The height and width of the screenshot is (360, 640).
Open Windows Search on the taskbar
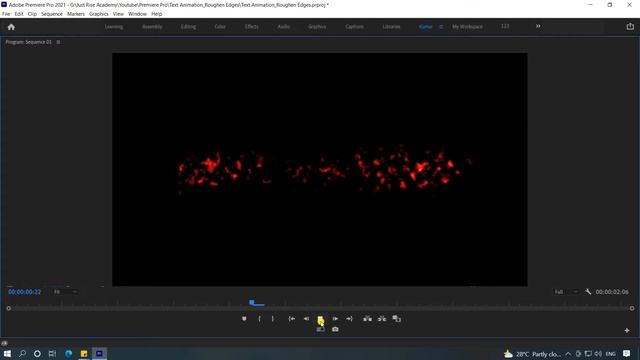[22, 353]
